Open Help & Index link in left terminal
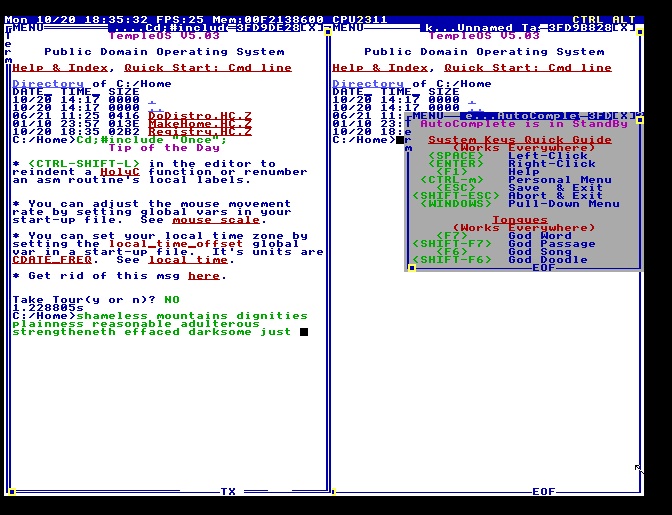 (60, 68)
